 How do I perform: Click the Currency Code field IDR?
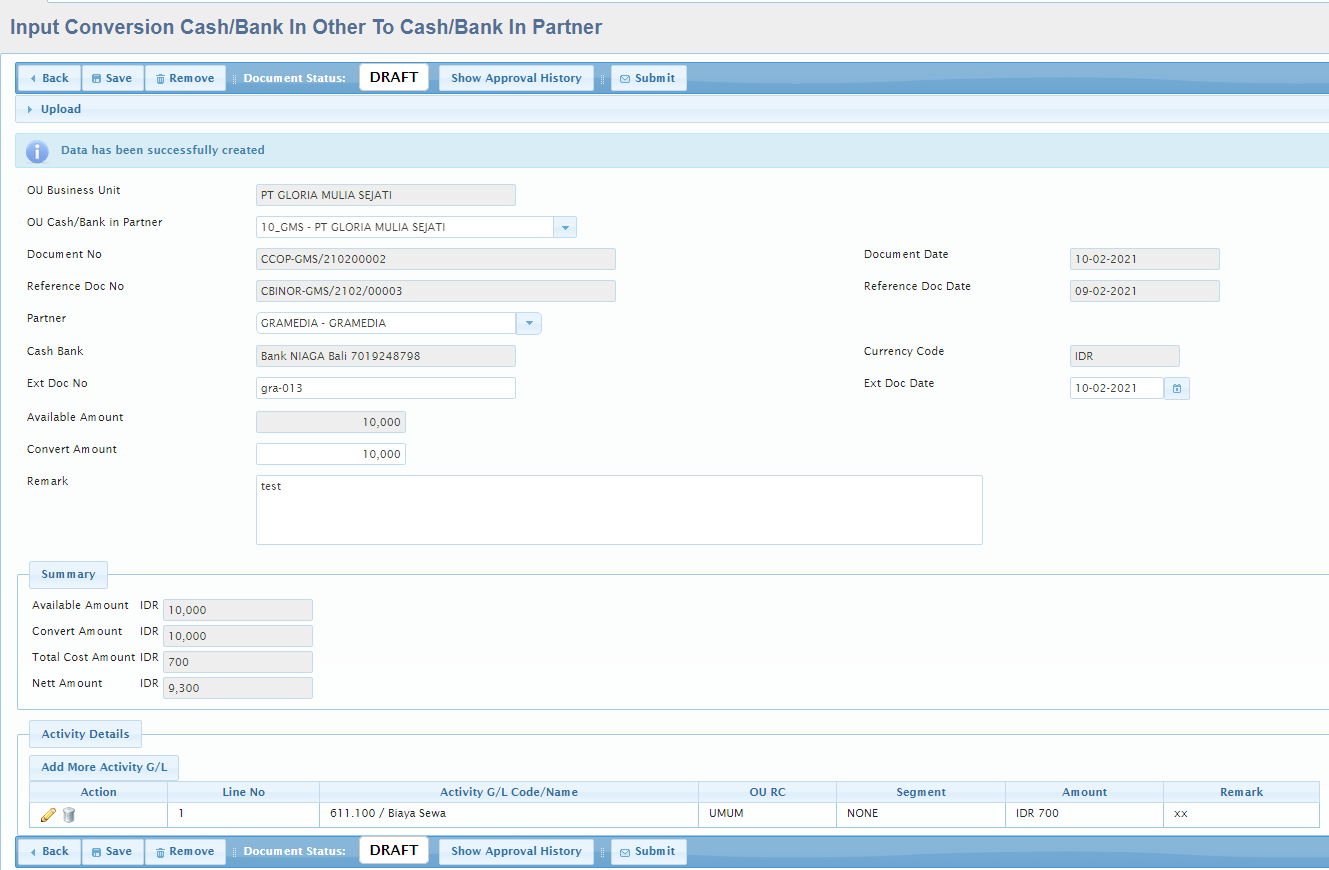click(x=1125, y=356)
